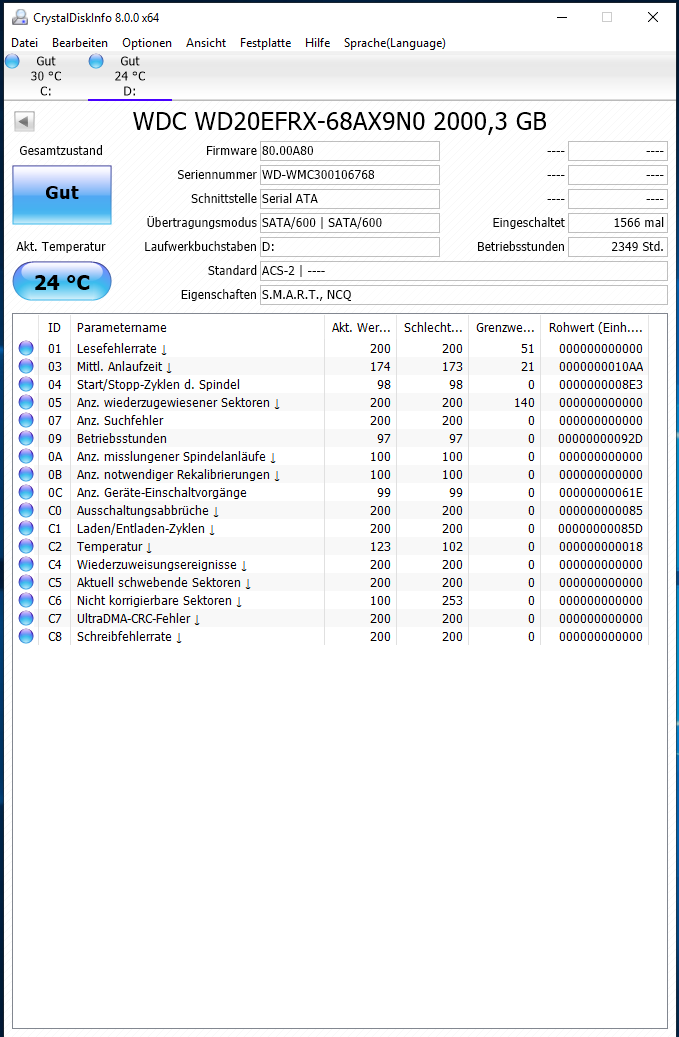Click the Eingeschaltet value 1566 mal
This screenshot has width=679, height=1037.
[x=618, y=223]
